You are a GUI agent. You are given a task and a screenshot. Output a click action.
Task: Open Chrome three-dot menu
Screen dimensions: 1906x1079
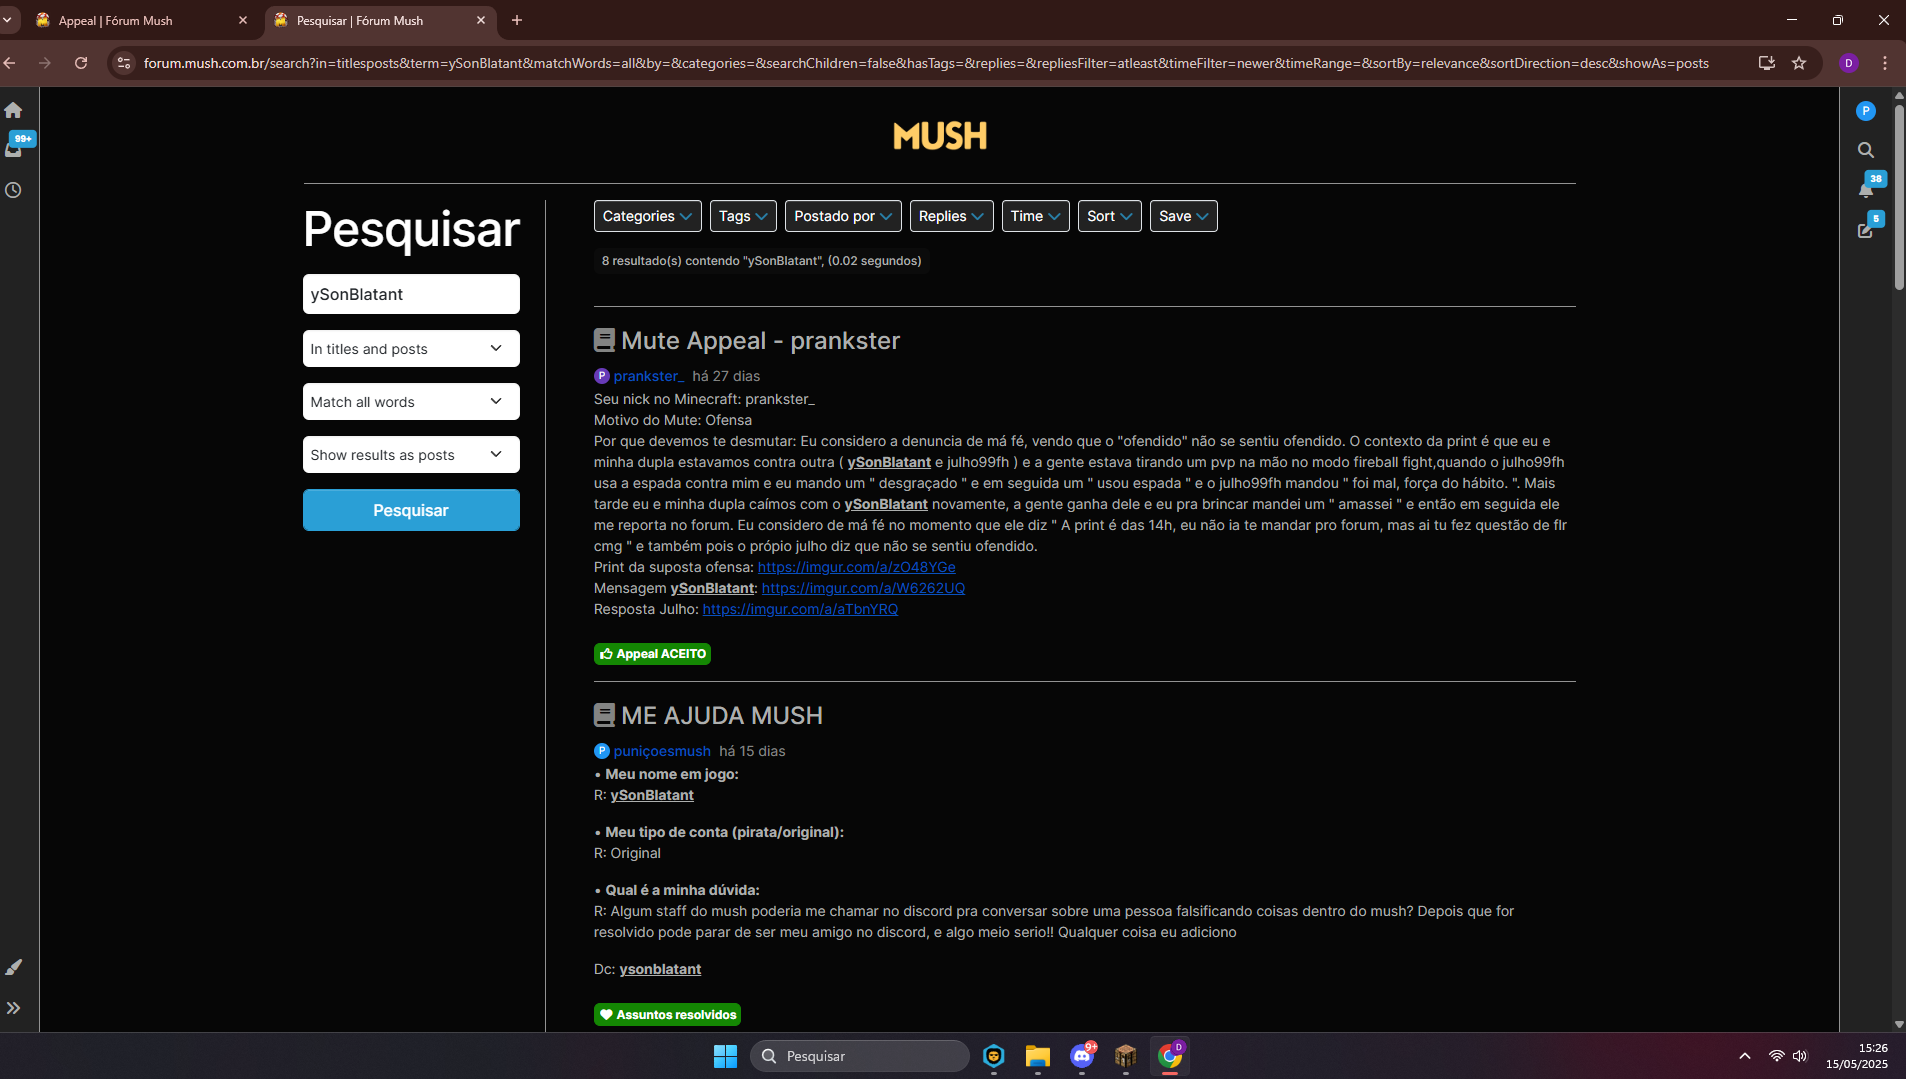(x=1885, y=63)
